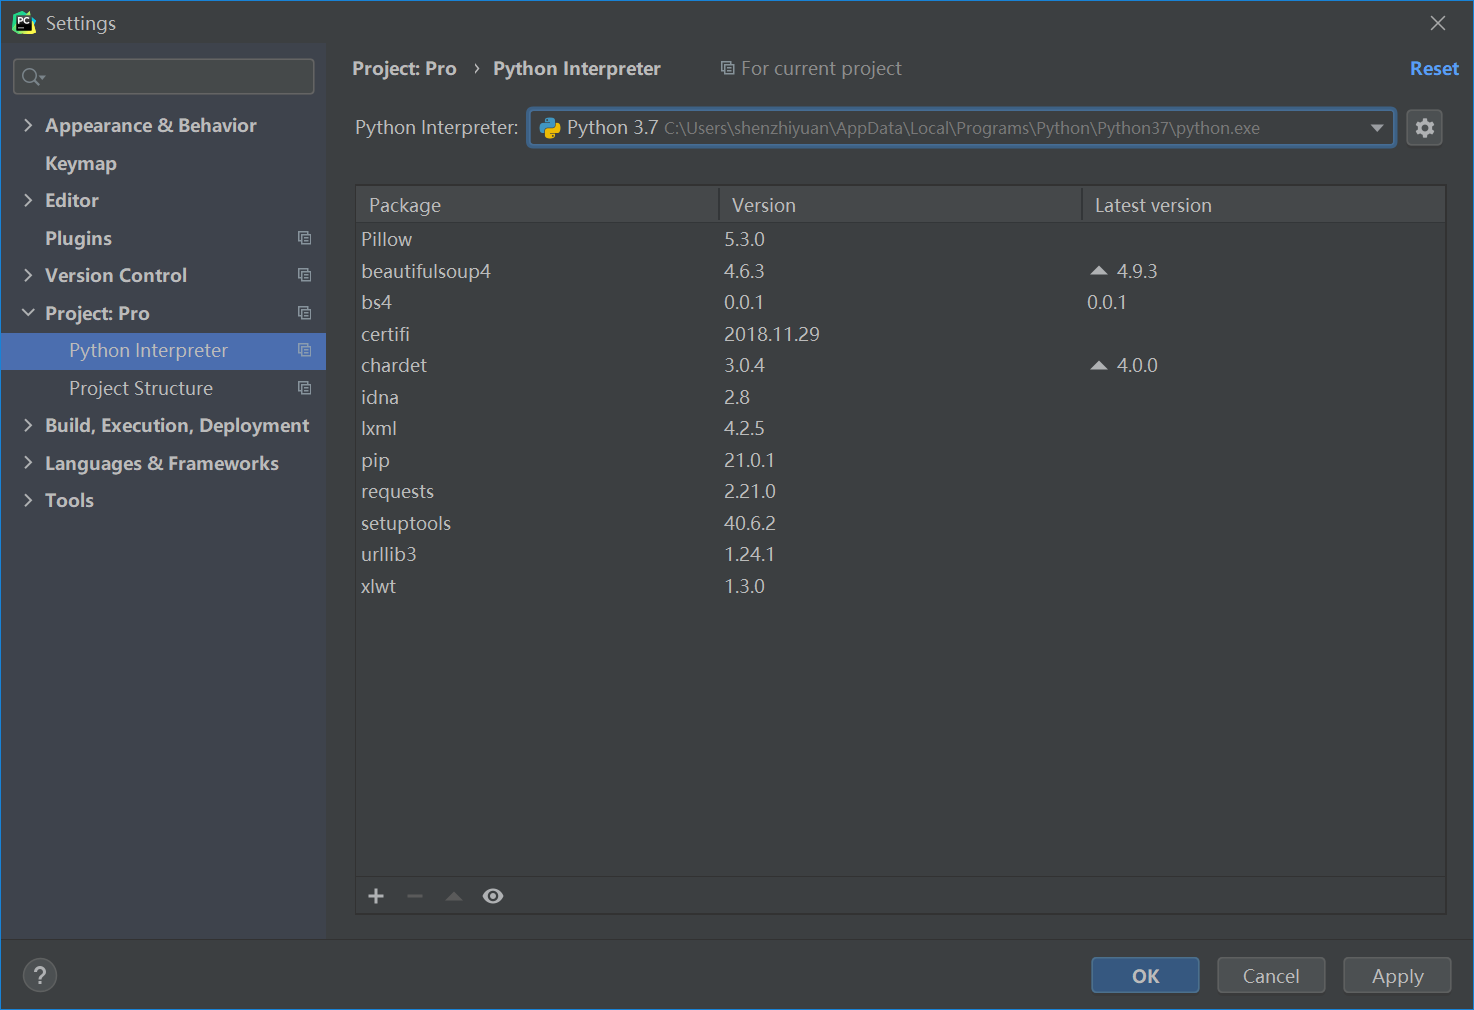Screen dimensions: 1474x1010
Task: Select Python Interpreter in the sidebar
Action: [x=164, y=351]
